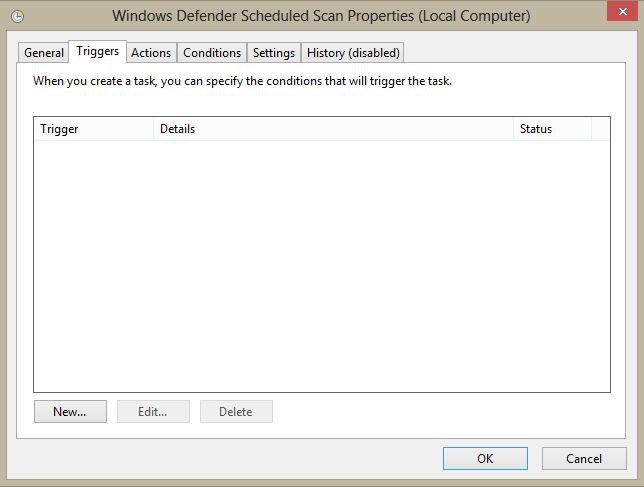Go to the Conditions tab
The height and width of the screenshot is (487, 644).
click(212, 53)
